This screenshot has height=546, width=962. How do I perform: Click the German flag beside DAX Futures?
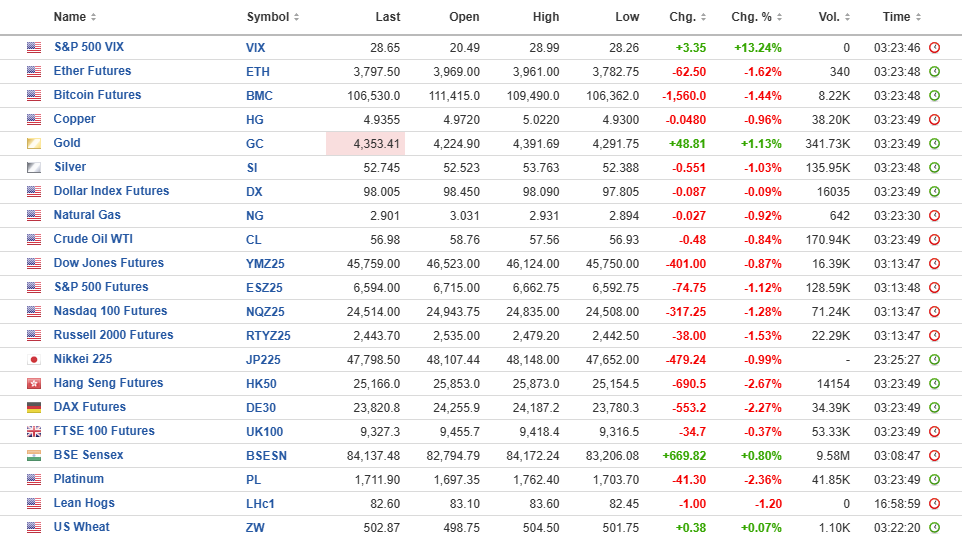click(x=34, y=407)
